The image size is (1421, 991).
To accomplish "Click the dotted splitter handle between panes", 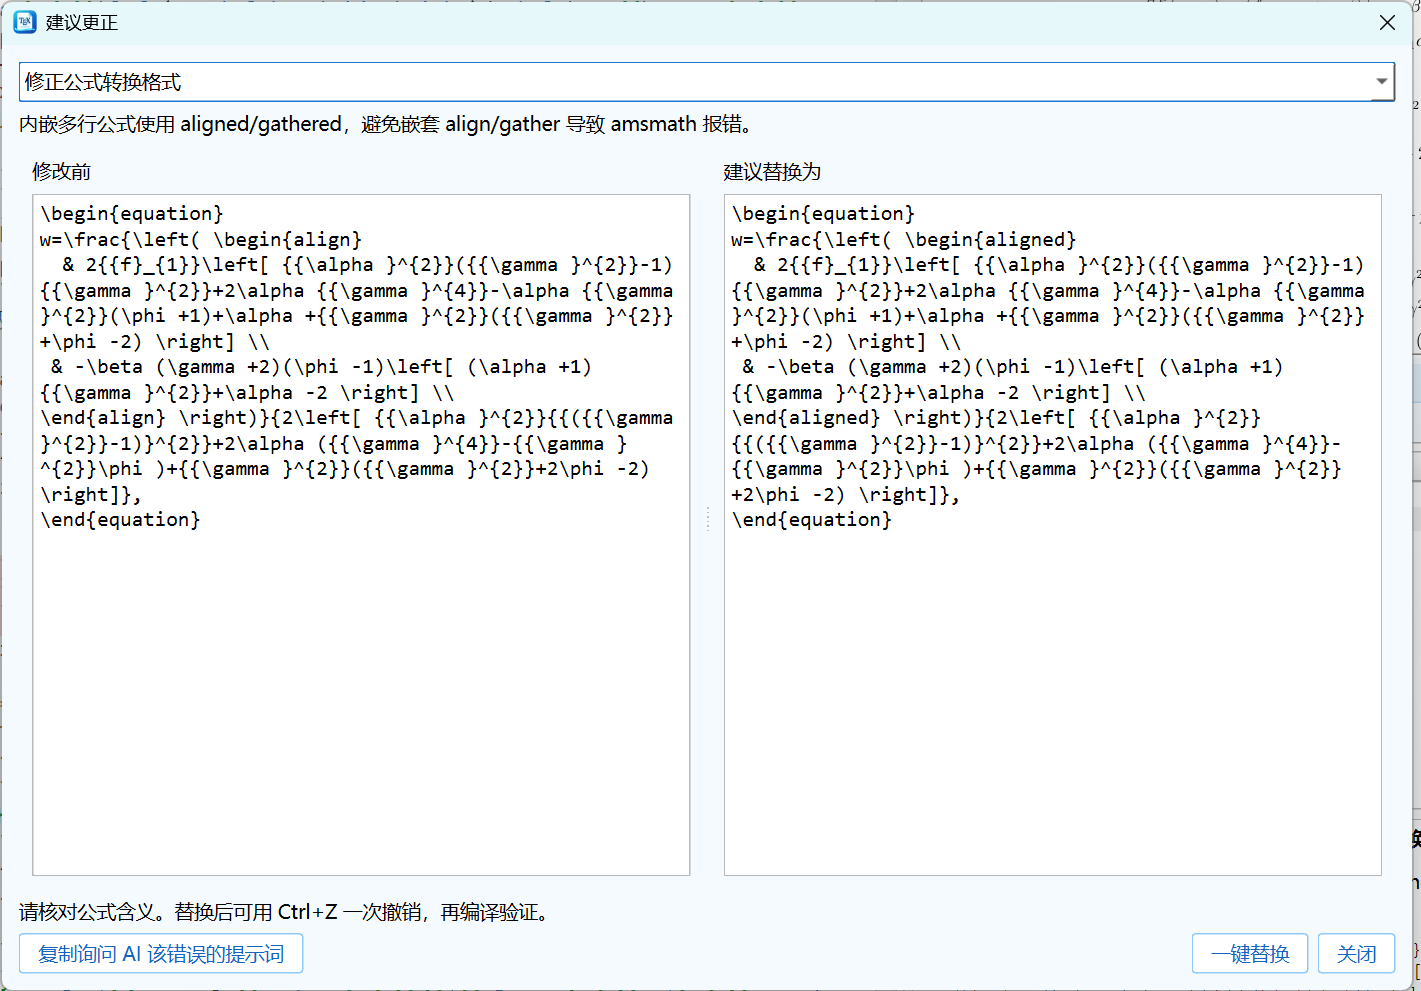I will pyautogui.click(x=707, y=518).
